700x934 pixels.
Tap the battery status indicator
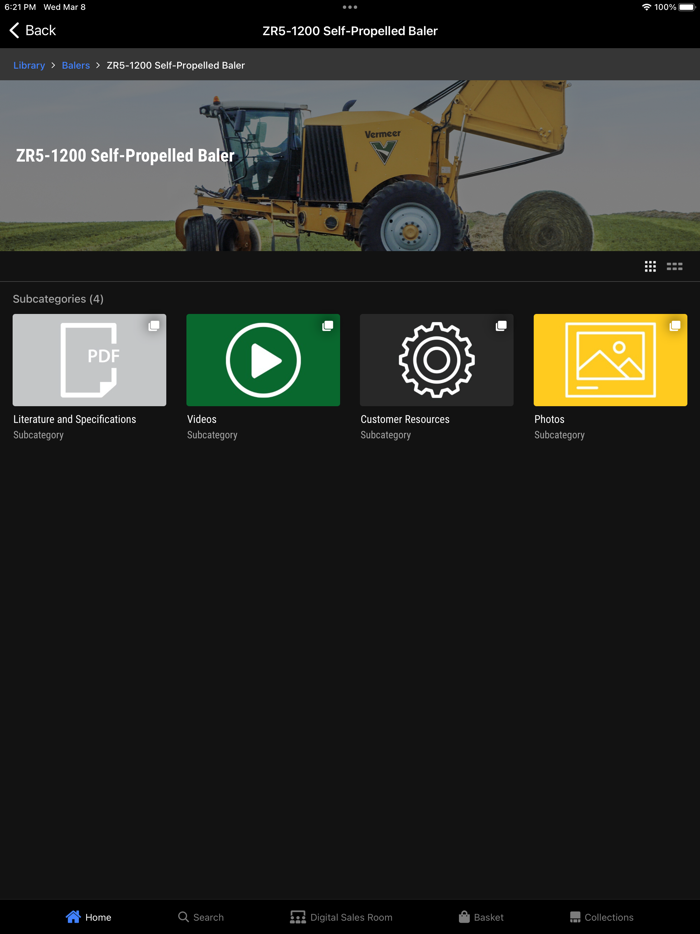[x=687, y=7]
